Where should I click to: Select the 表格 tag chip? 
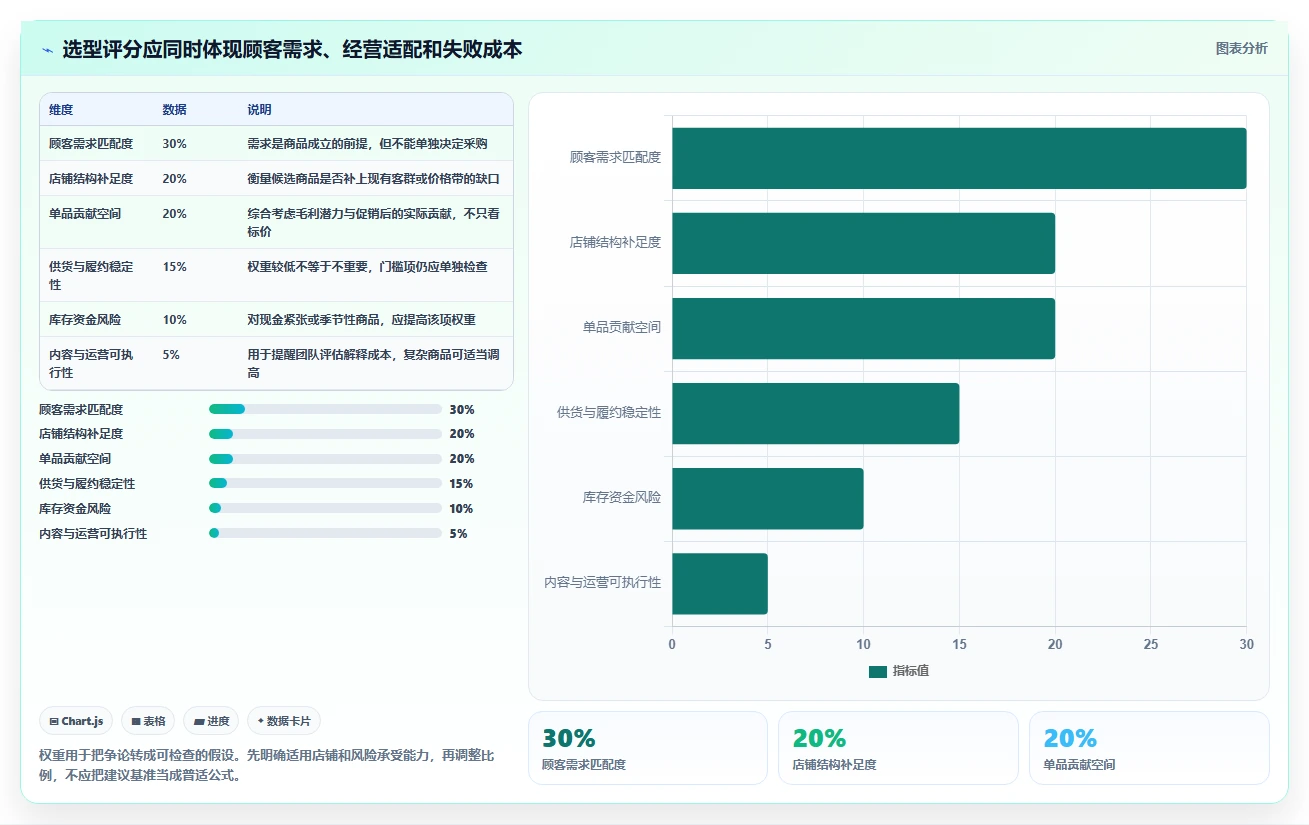click(148, 721)
